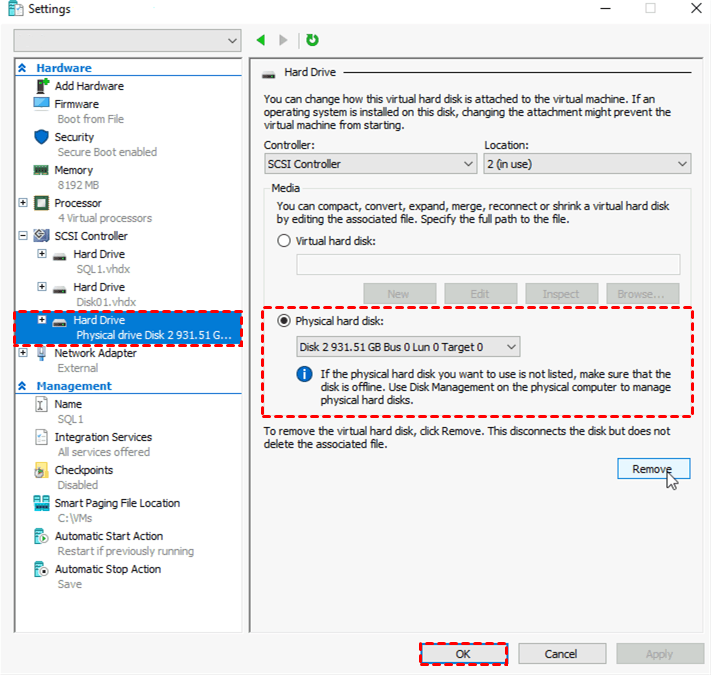
Task: Click the Integration Services icon
Action: pyautogui.click(x=41, y=437)
